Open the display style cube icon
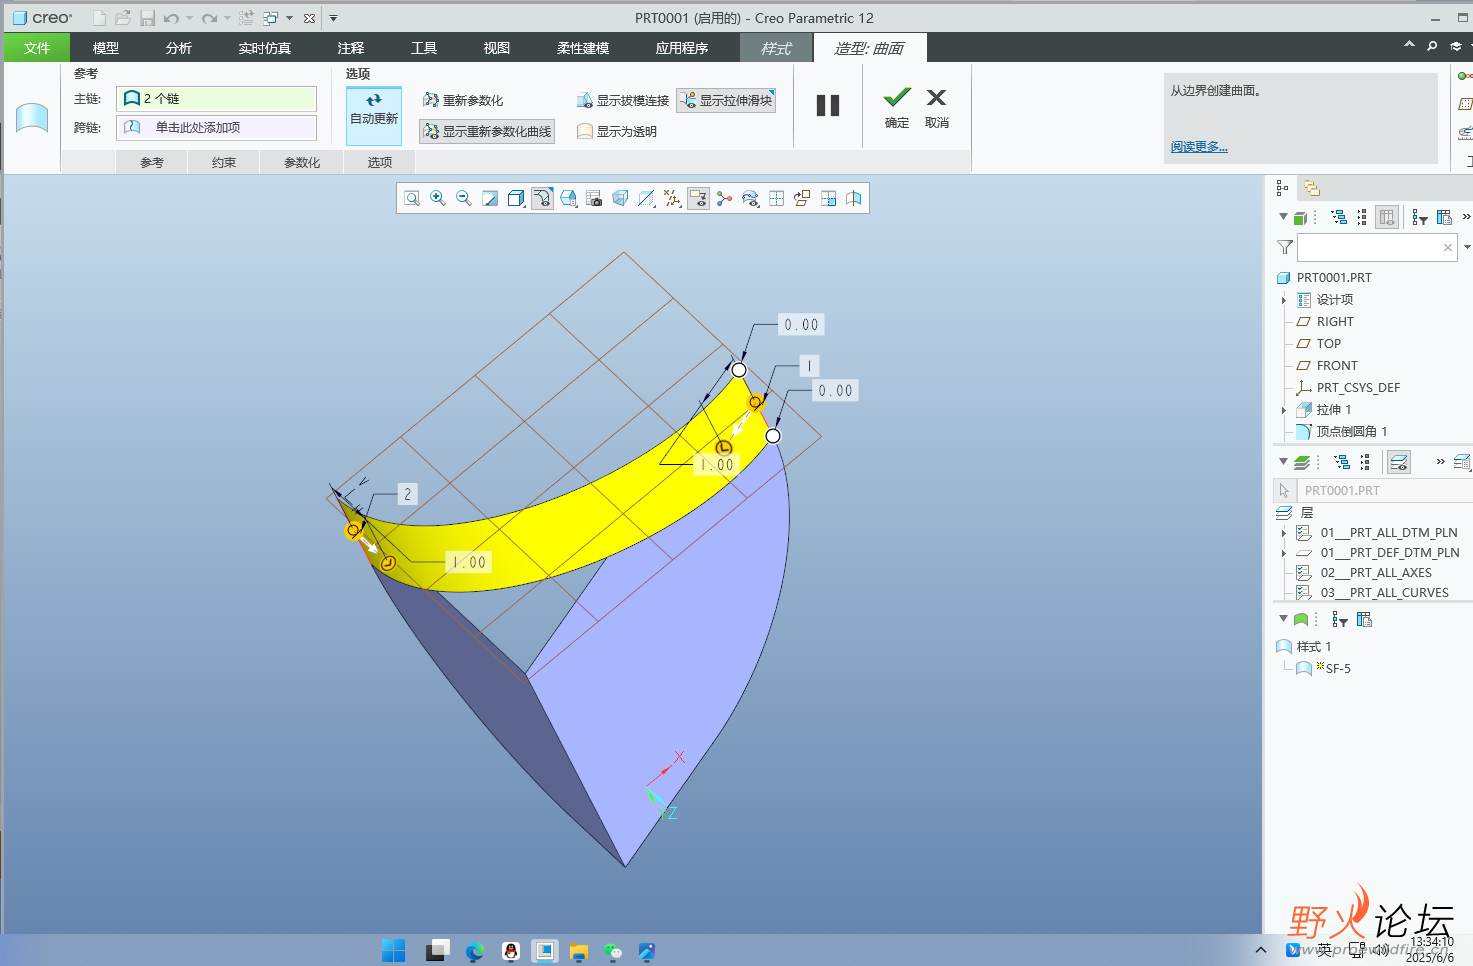The width and height of the screenshot is (1473, 966). tap(516, 198)
